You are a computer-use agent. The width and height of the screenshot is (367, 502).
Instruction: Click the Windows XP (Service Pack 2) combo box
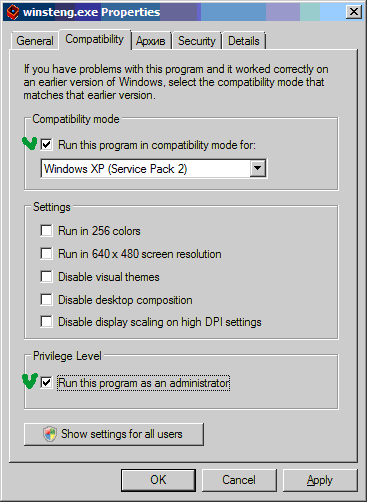pos(153,169)
